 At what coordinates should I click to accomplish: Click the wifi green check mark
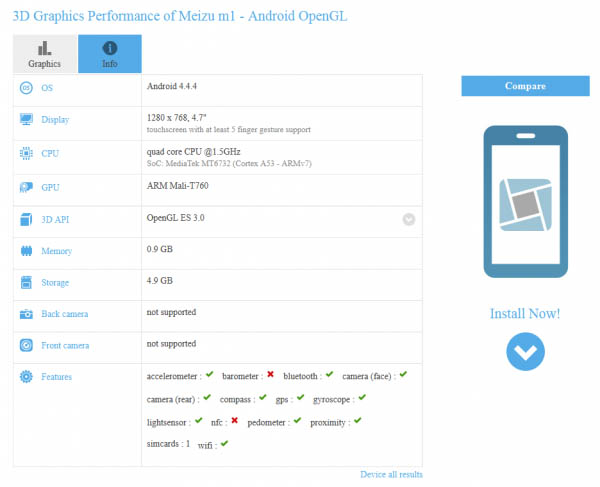(224, 443)
